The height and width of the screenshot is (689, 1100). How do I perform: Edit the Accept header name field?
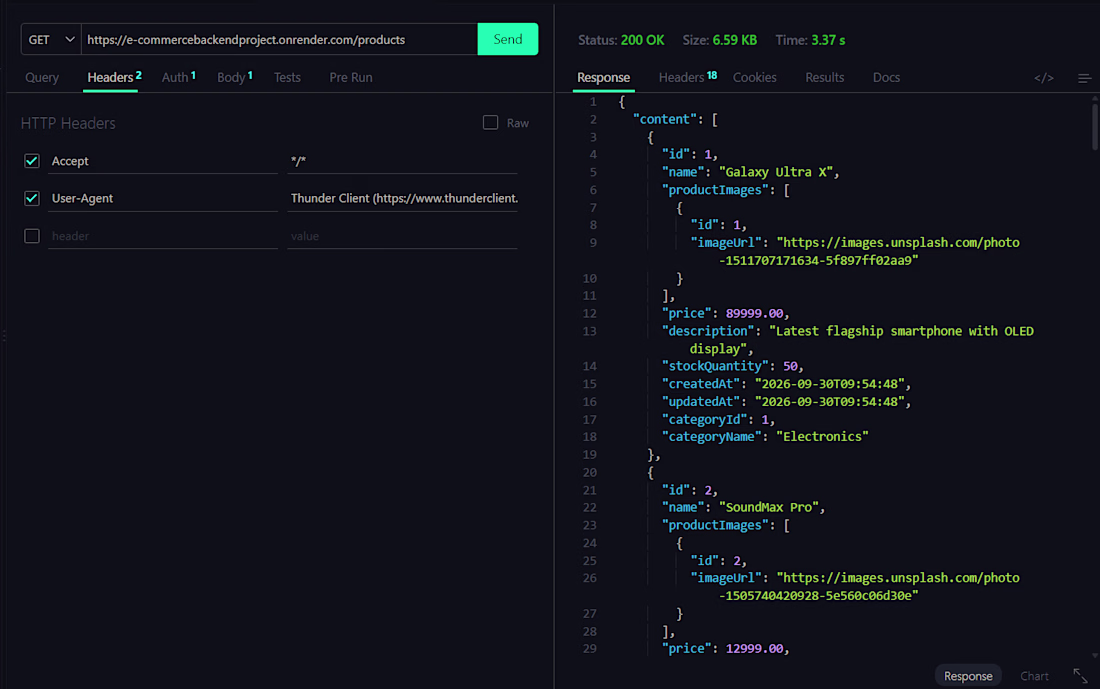163,161
